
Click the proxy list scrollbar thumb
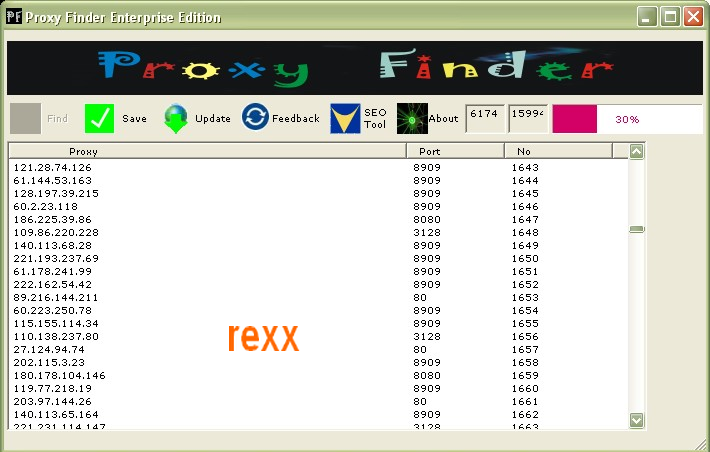pyautogui.click(x=637, y=230)
